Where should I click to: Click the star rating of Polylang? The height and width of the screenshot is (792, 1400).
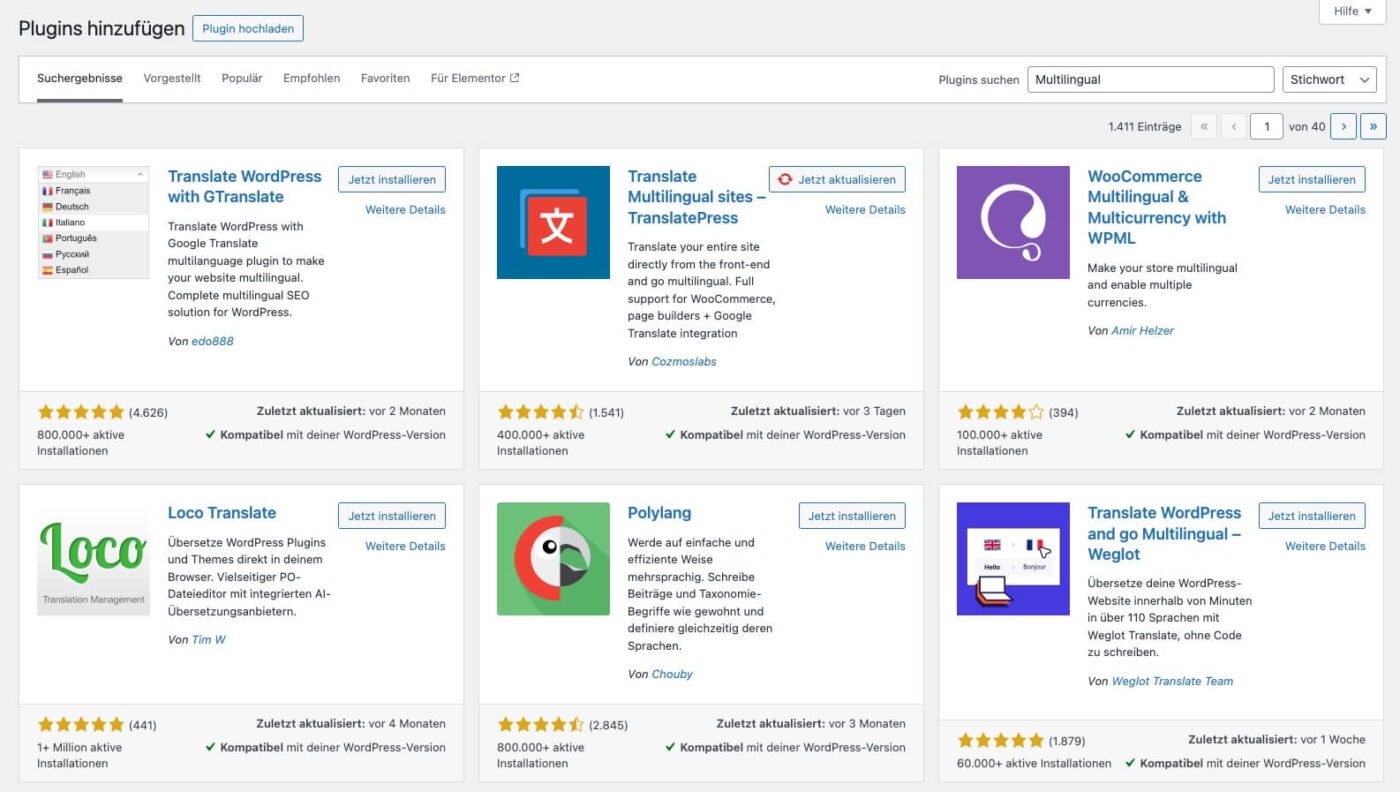(x=541, y=724)
